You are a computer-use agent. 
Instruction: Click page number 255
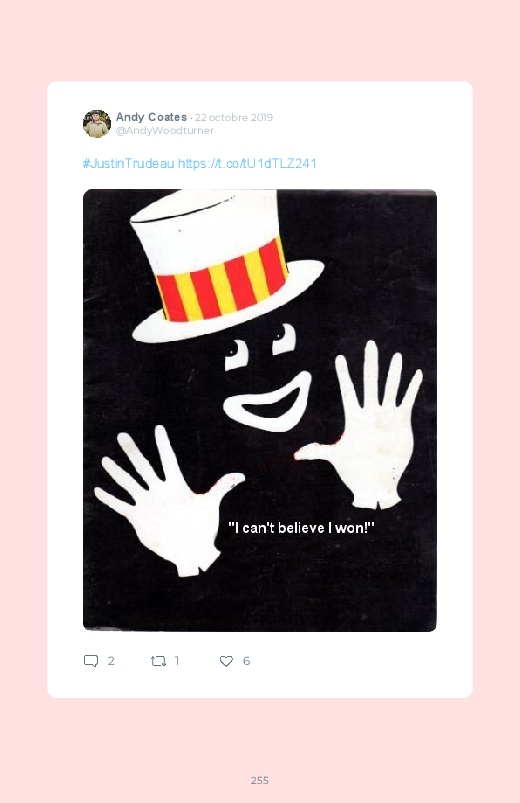coord(260,780)
